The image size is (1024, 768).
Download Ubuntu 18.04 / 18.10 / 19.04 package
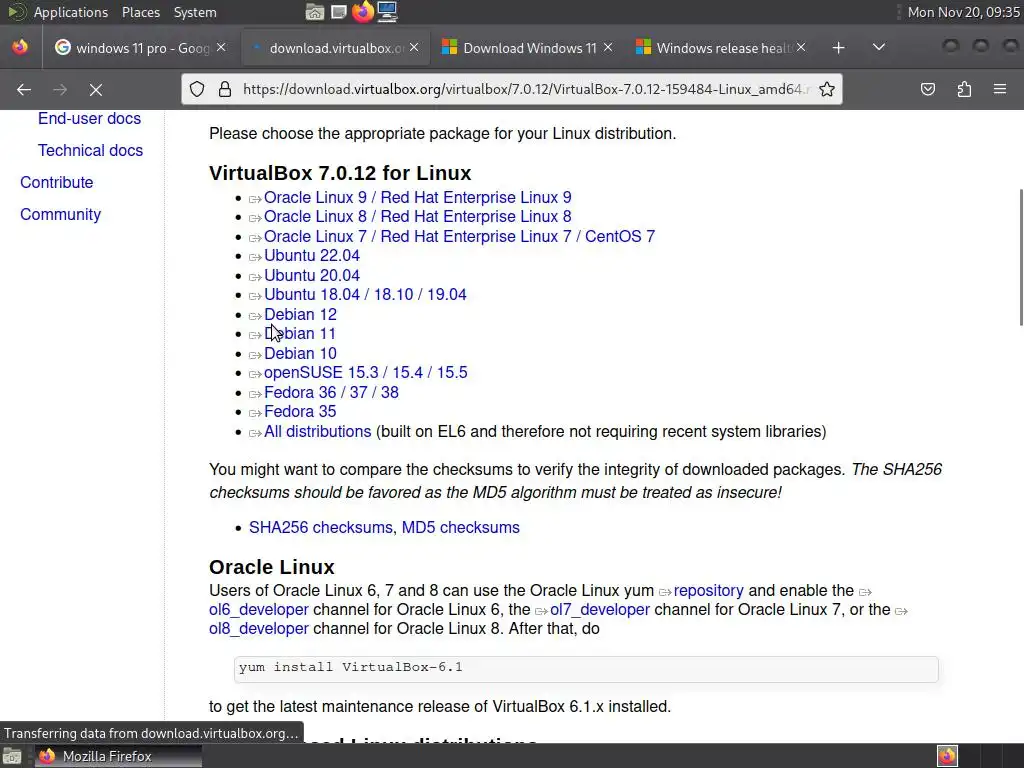tap(365, 295)
